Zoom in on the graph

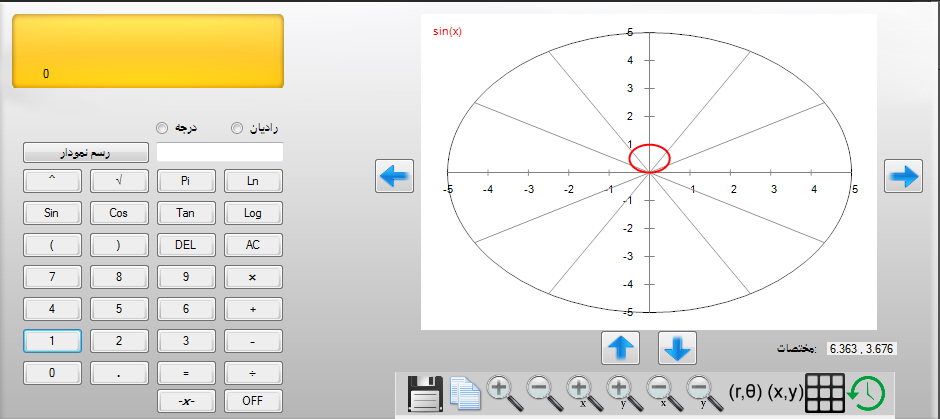(x=504, y=393)
